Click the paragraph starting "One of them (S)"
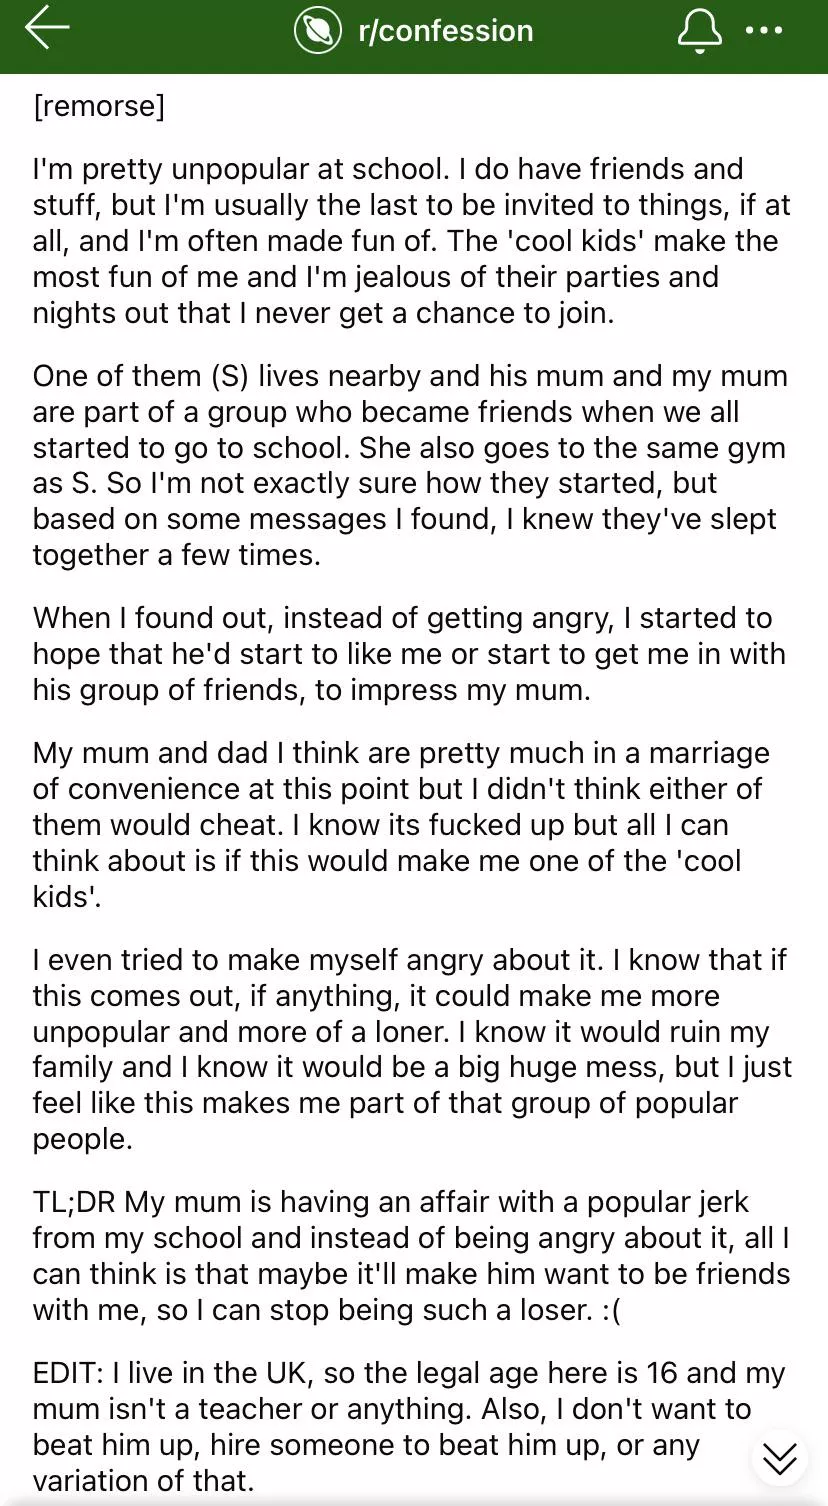828x1506 pixels. click(410, 465)
